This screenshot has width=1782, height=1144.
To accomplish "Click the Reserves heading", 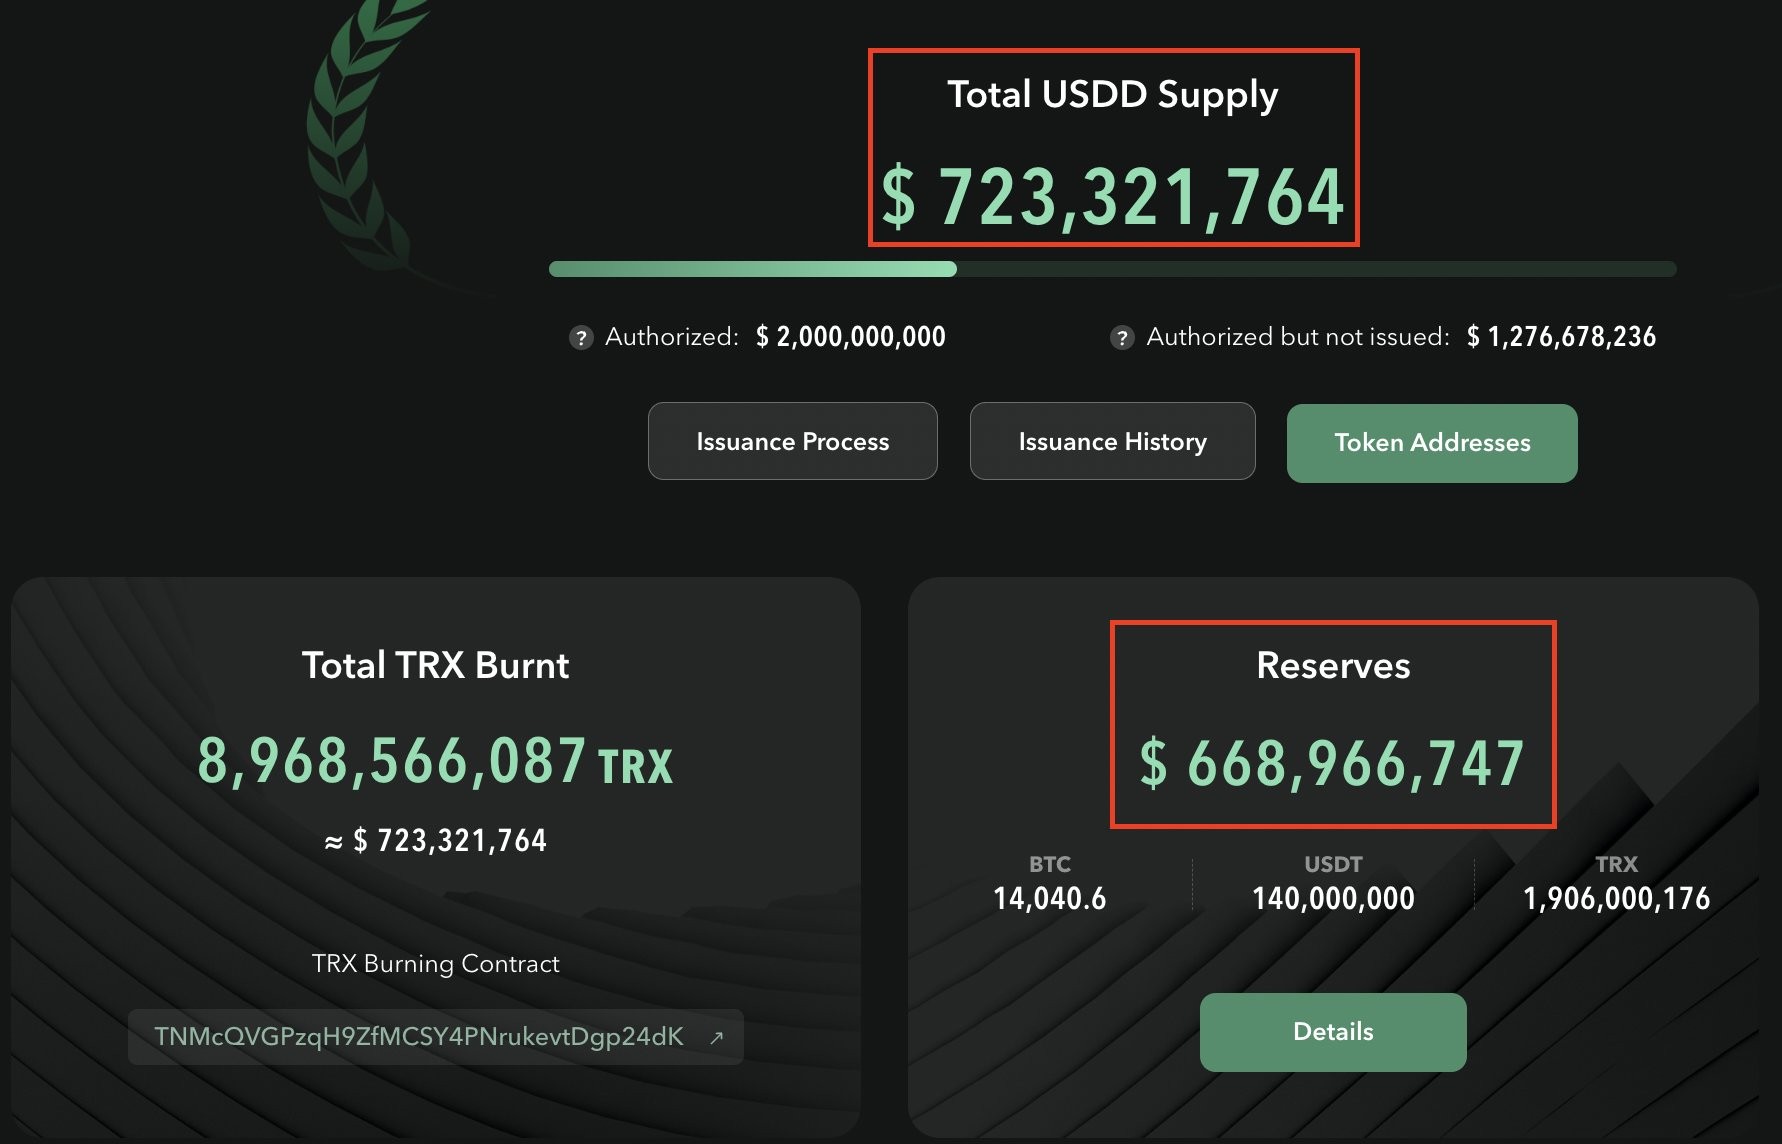I will [1333, 665].
